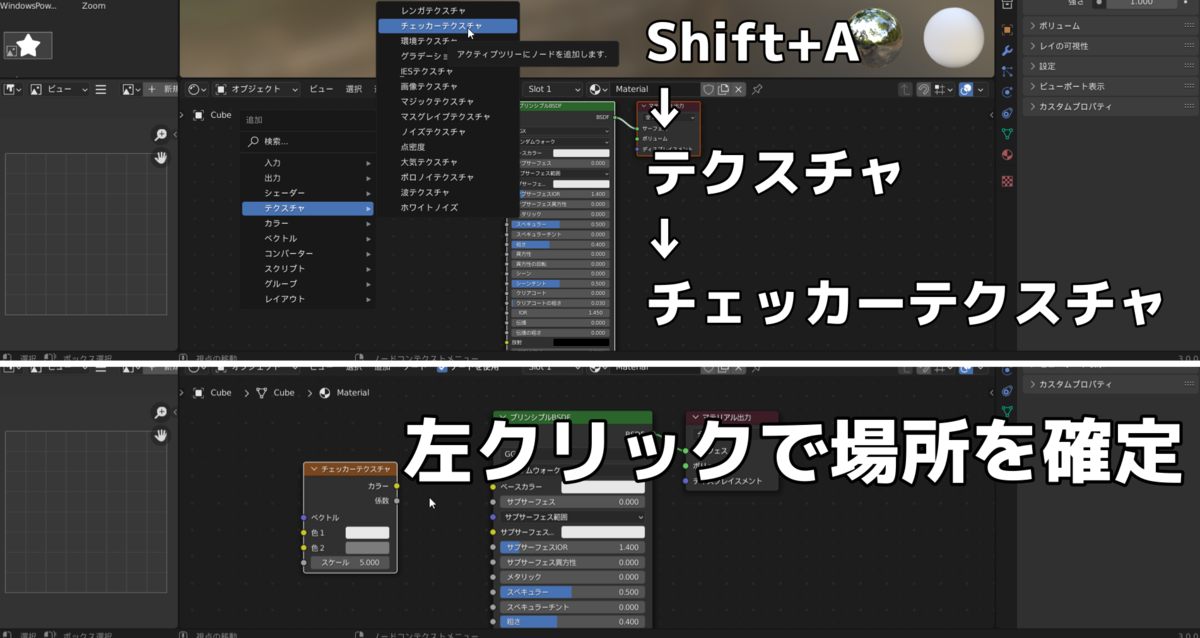Open the シェーダー submenu in Add menu
1200x638 pixels.
pyautogui.click(x=308, y=192)
